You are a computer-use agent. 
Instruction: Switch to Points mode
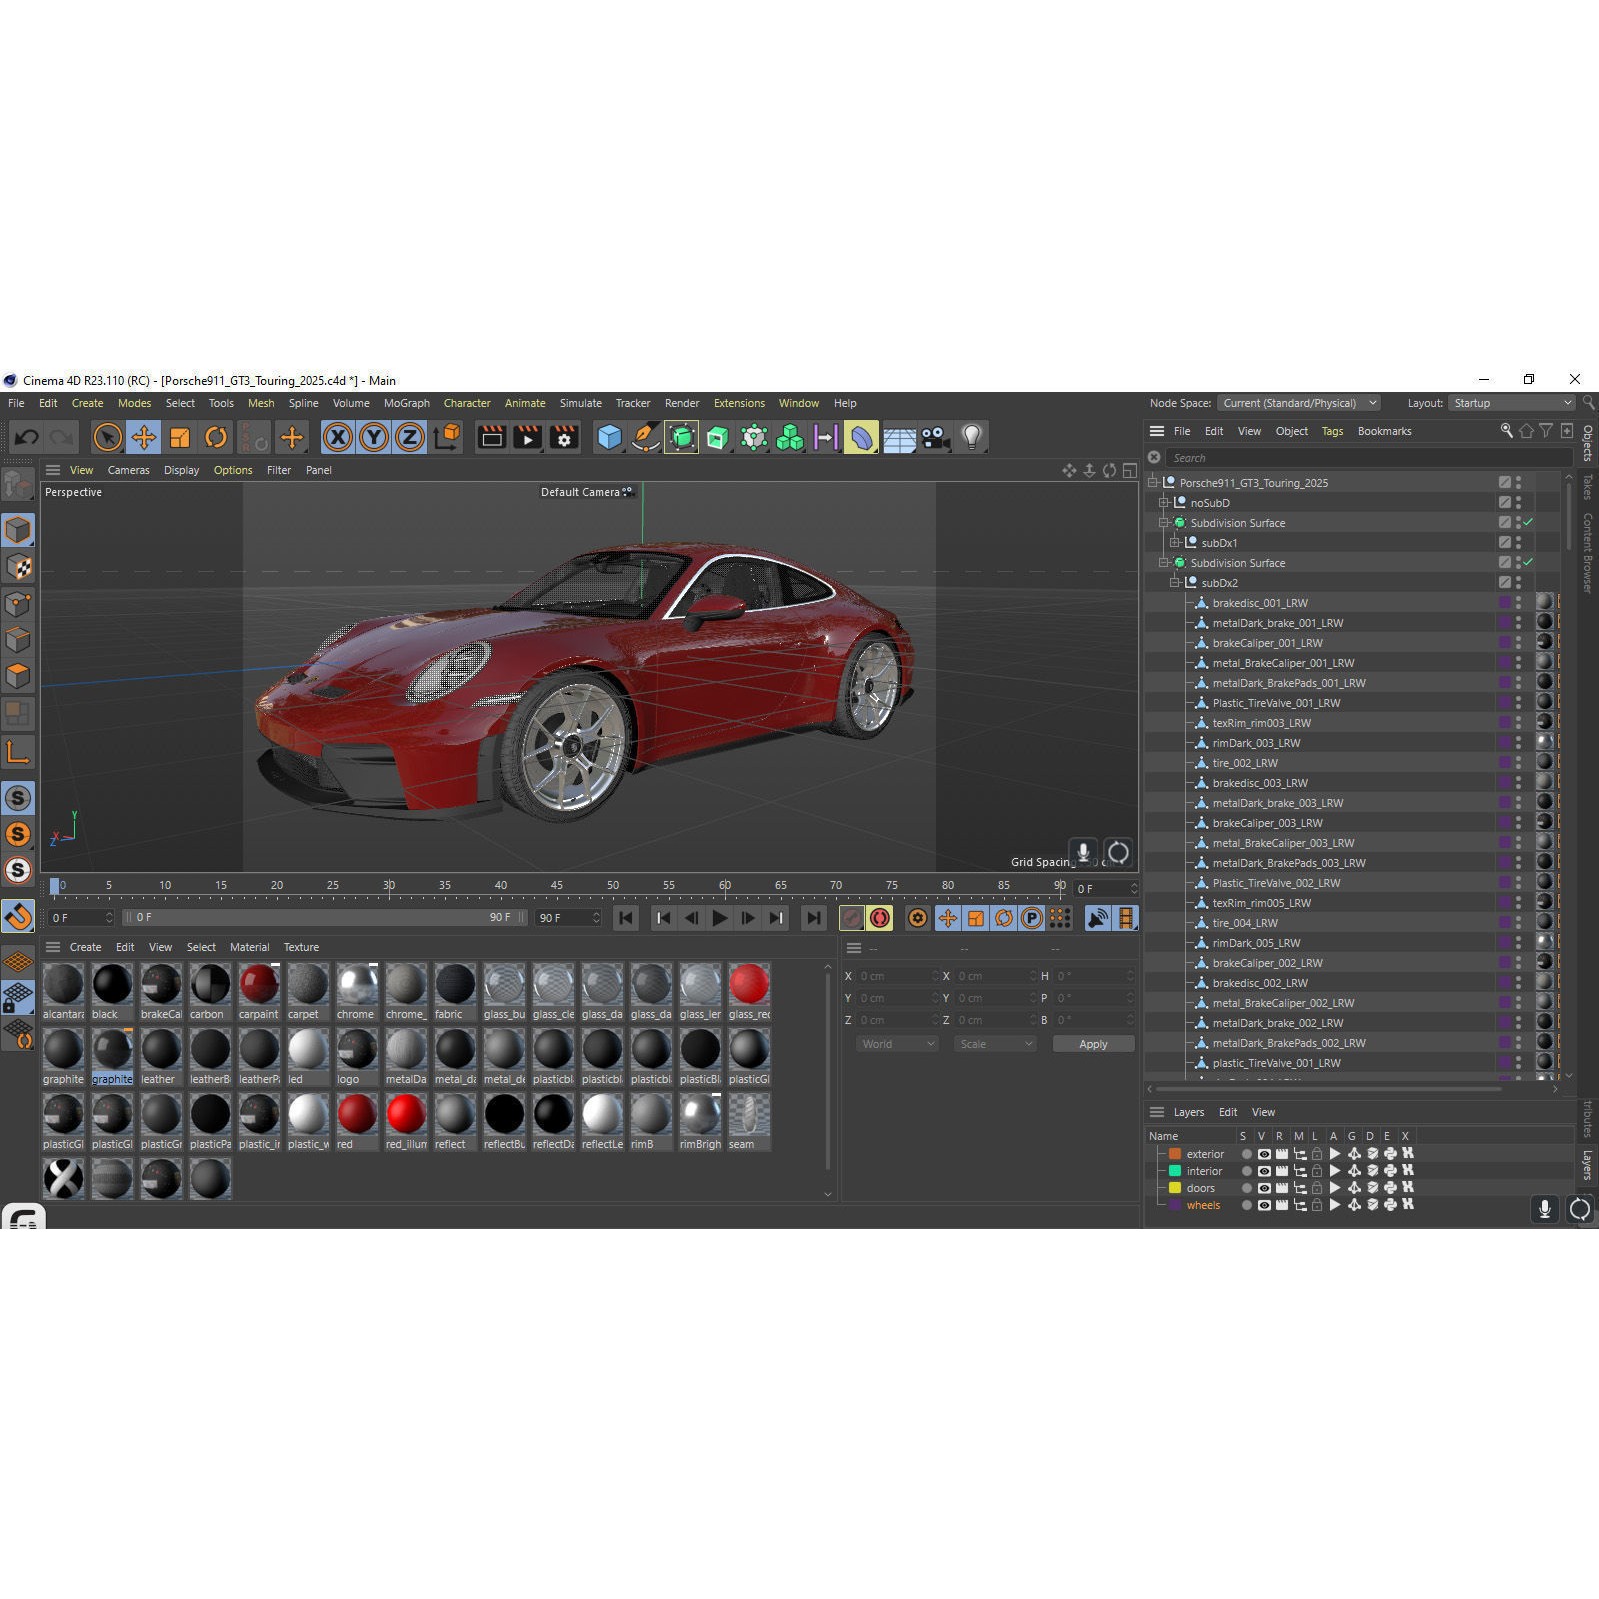(x=18, y=604)
